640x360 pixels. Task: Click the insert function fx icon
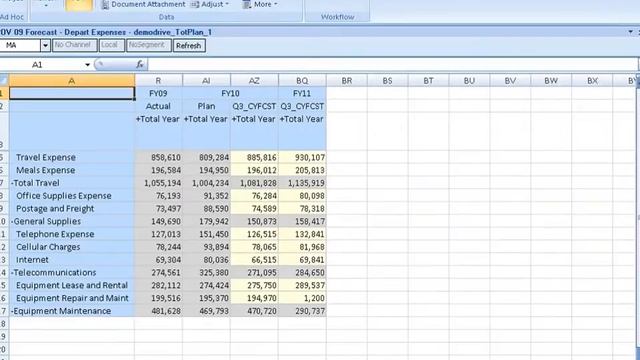pyautogui.click(x=139, y=64)
